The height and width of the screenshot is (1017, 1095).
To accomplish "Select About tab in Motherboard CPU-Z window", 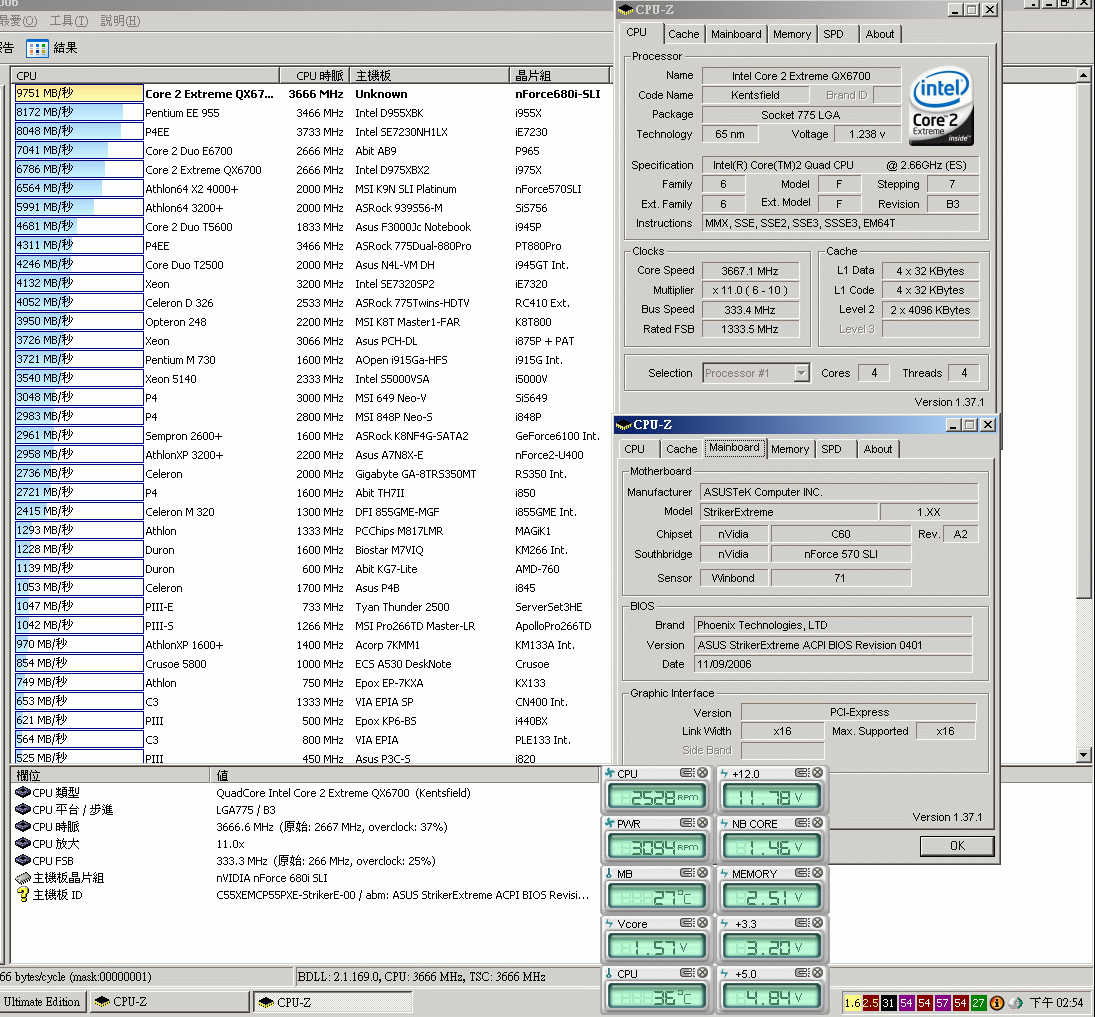I will pos(878,449).
